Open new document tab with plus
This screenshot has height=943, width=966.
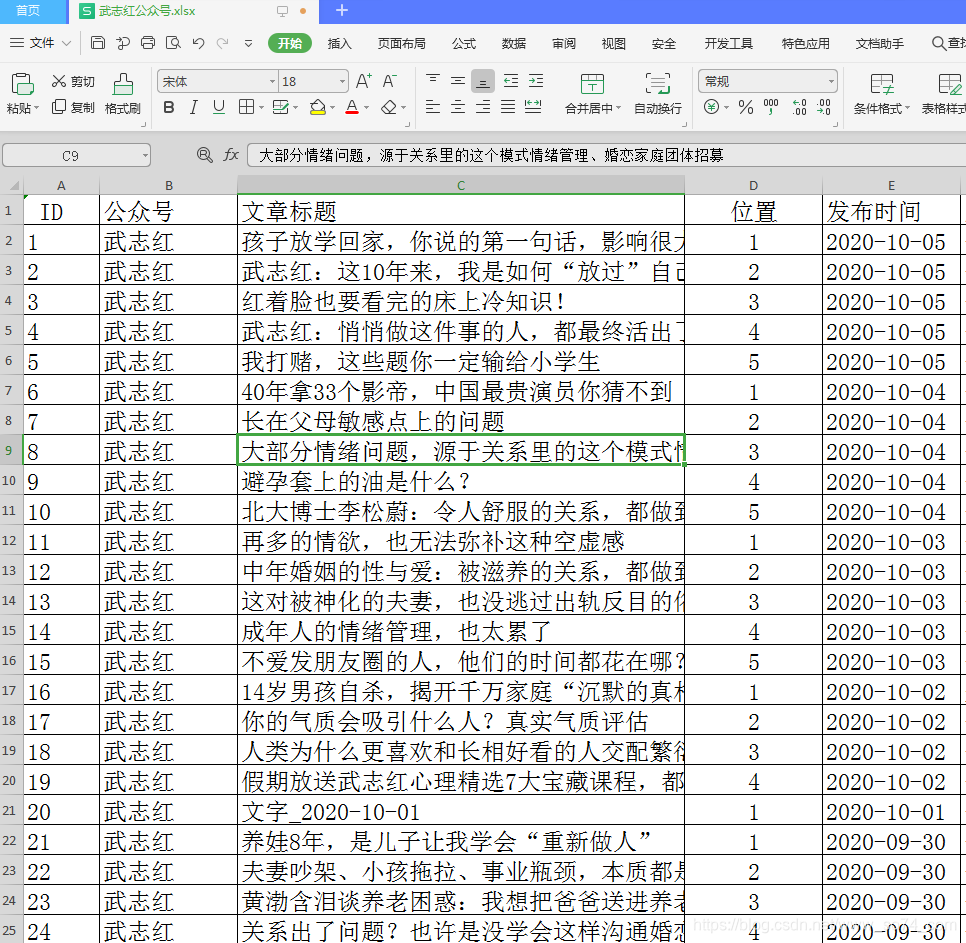342,10
